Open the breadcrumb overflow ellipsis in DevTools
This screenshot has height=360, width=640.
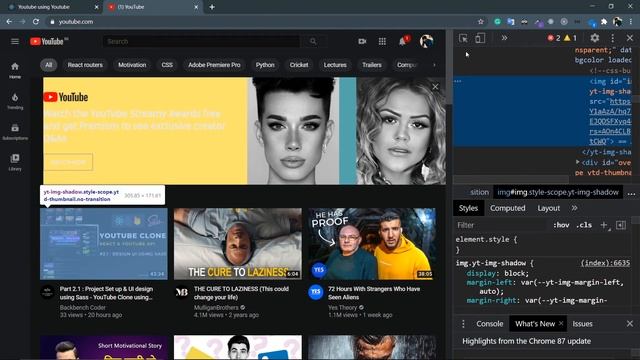tap(631, 193)
